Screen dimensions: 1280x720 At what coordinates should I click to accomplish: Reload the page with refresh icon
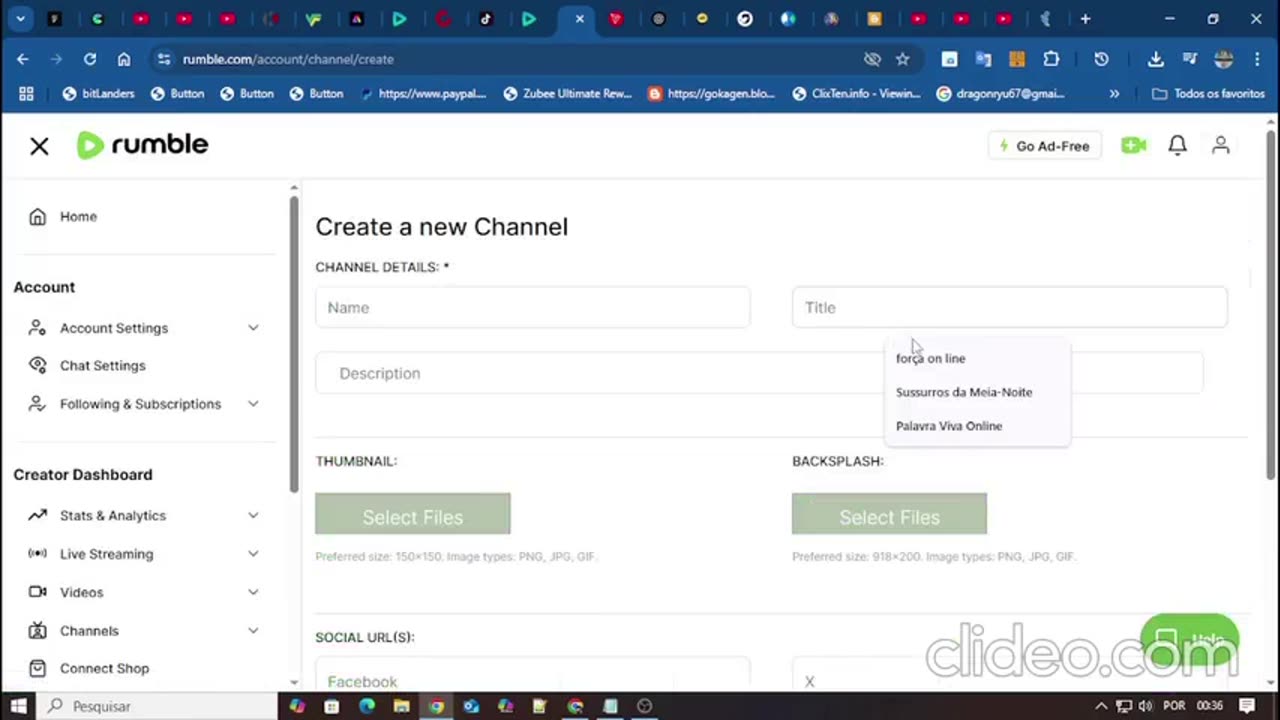tap(90, 59)
